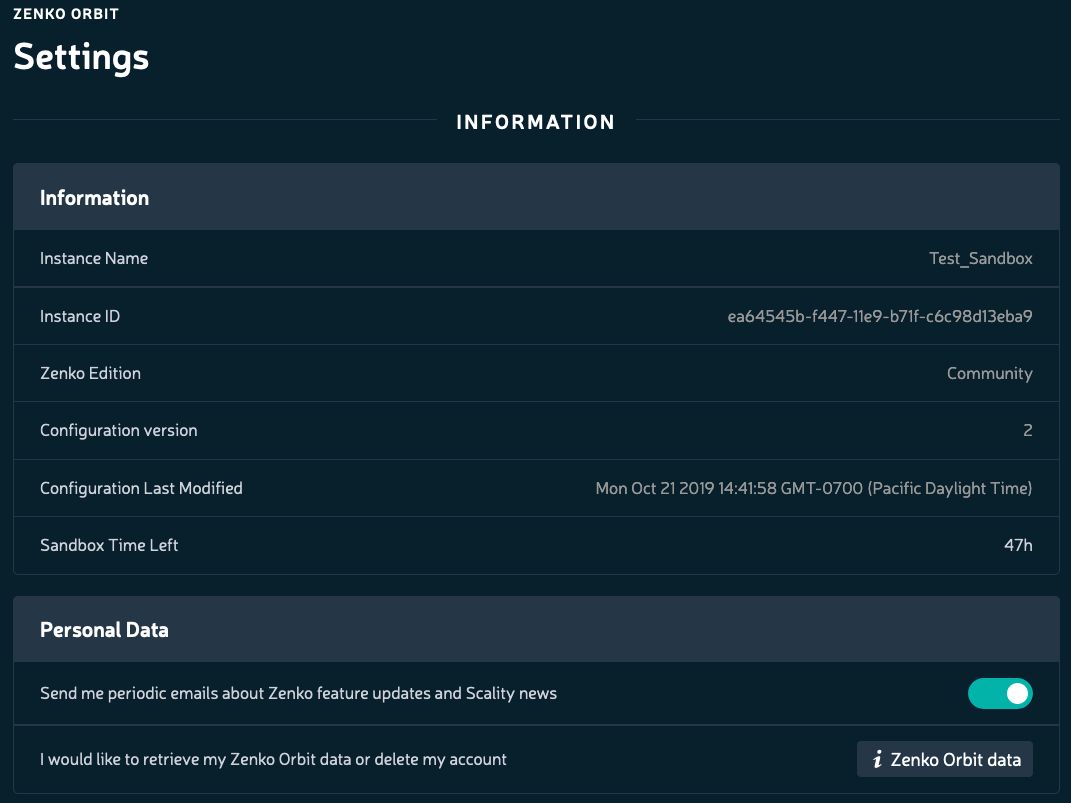The width and height of the screenshot is (1071, 803).
Task: Click the INFORMATION section divider heading
Action: tap(536, 122)
